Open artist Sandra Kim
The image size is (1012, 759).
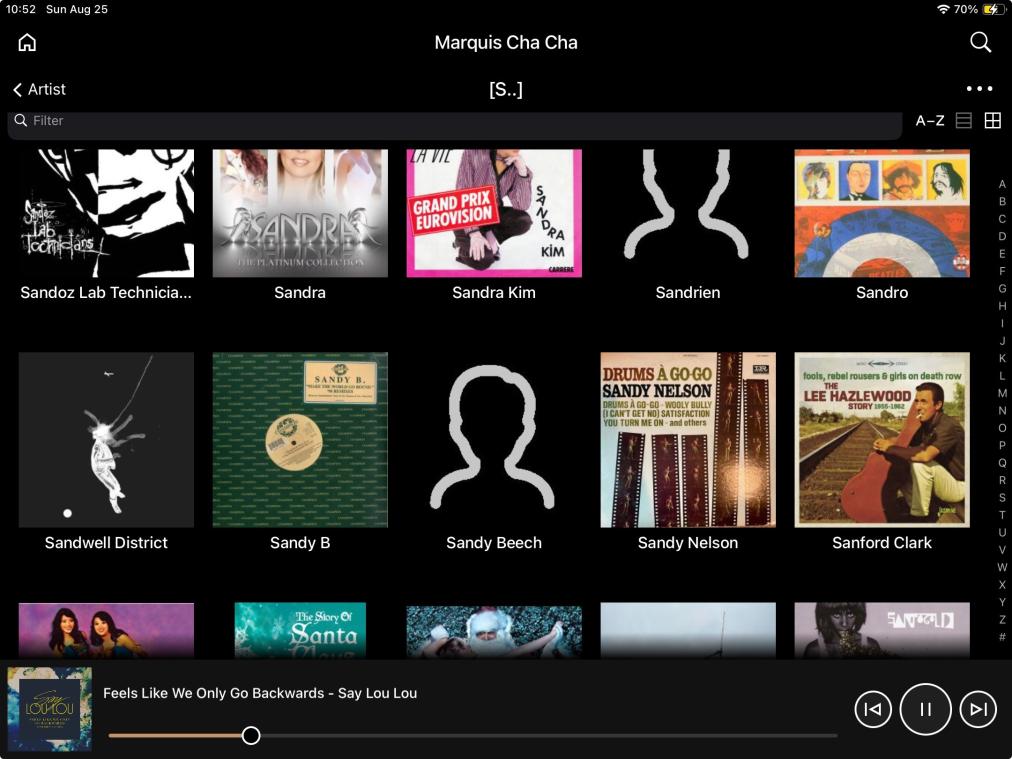click(x=494, y=214)
